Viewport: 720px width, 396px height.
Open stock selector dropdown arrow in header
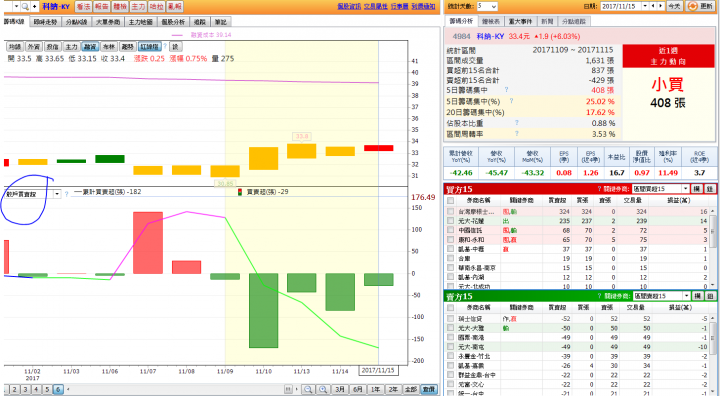click(17, 6)
